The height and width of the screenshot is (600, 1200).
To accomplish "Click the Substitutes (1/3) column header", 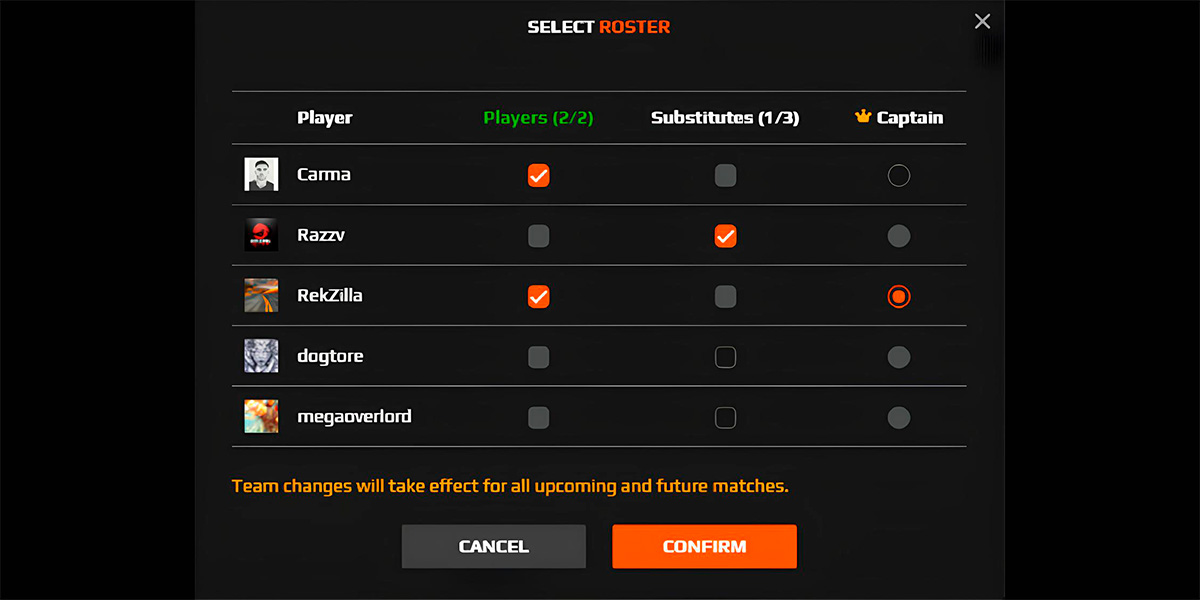I will 725,117.
